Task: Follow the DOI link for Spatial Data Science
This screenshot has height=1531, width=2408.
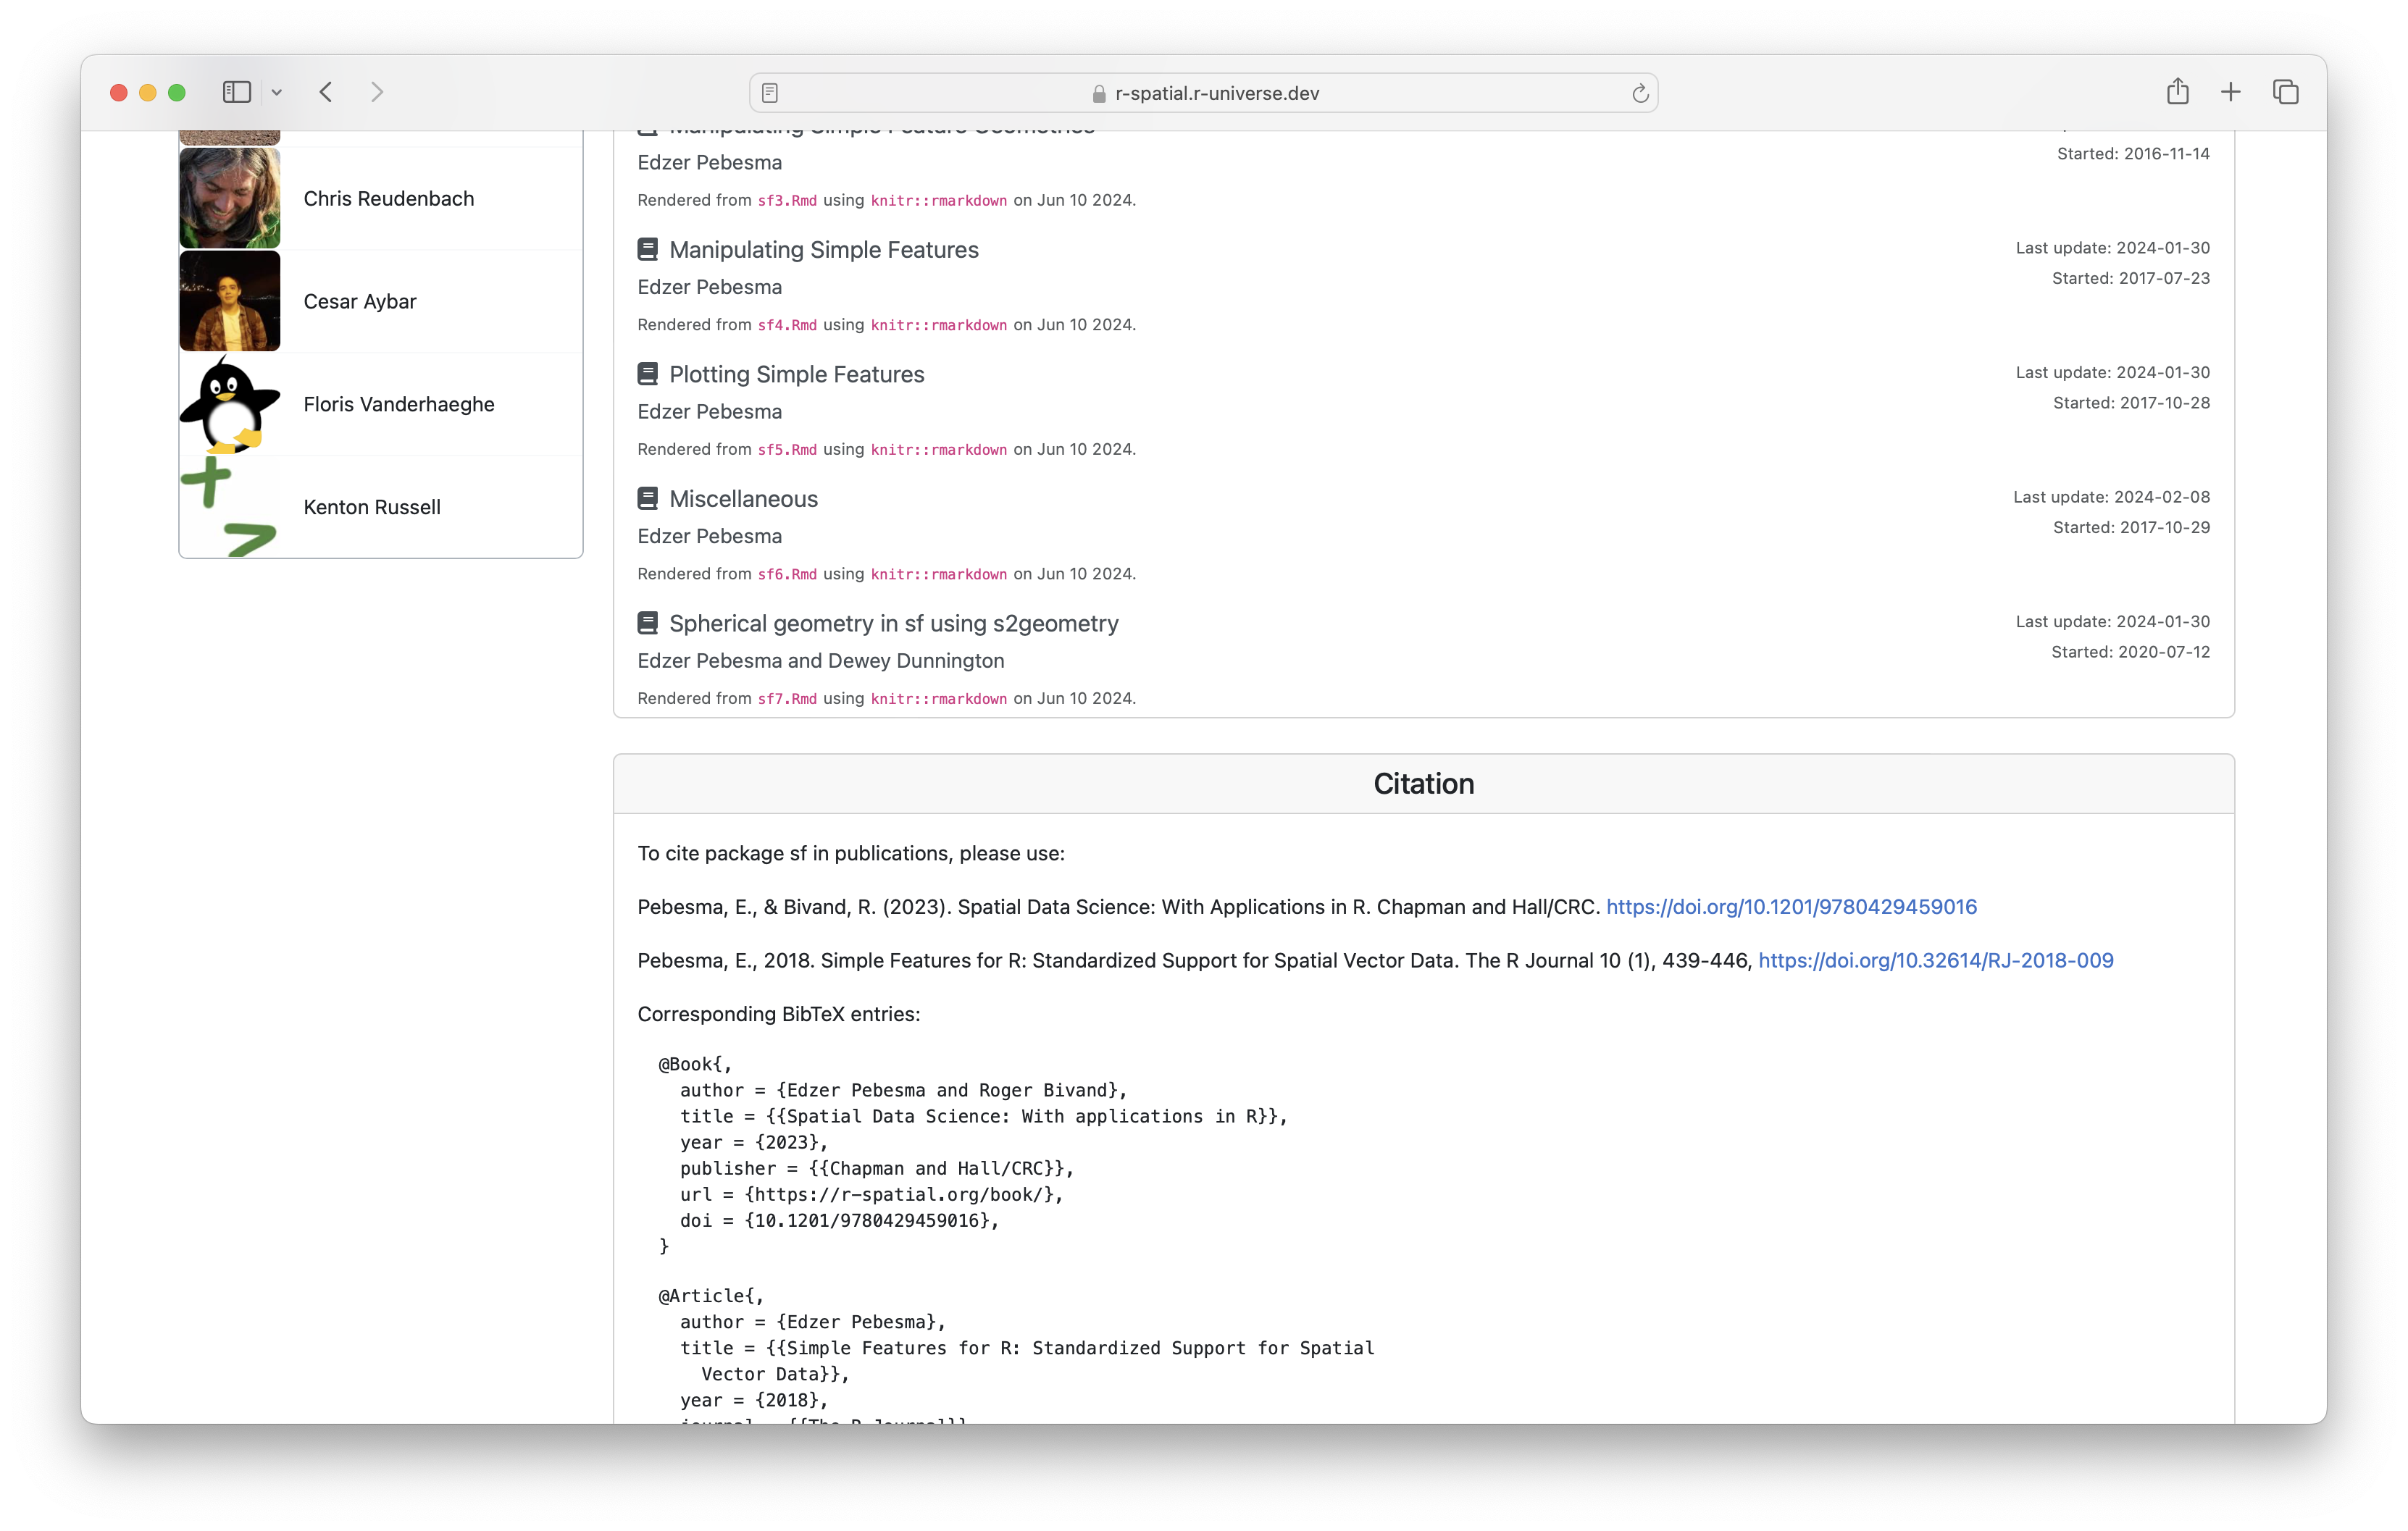Action: click(1790, 907)
